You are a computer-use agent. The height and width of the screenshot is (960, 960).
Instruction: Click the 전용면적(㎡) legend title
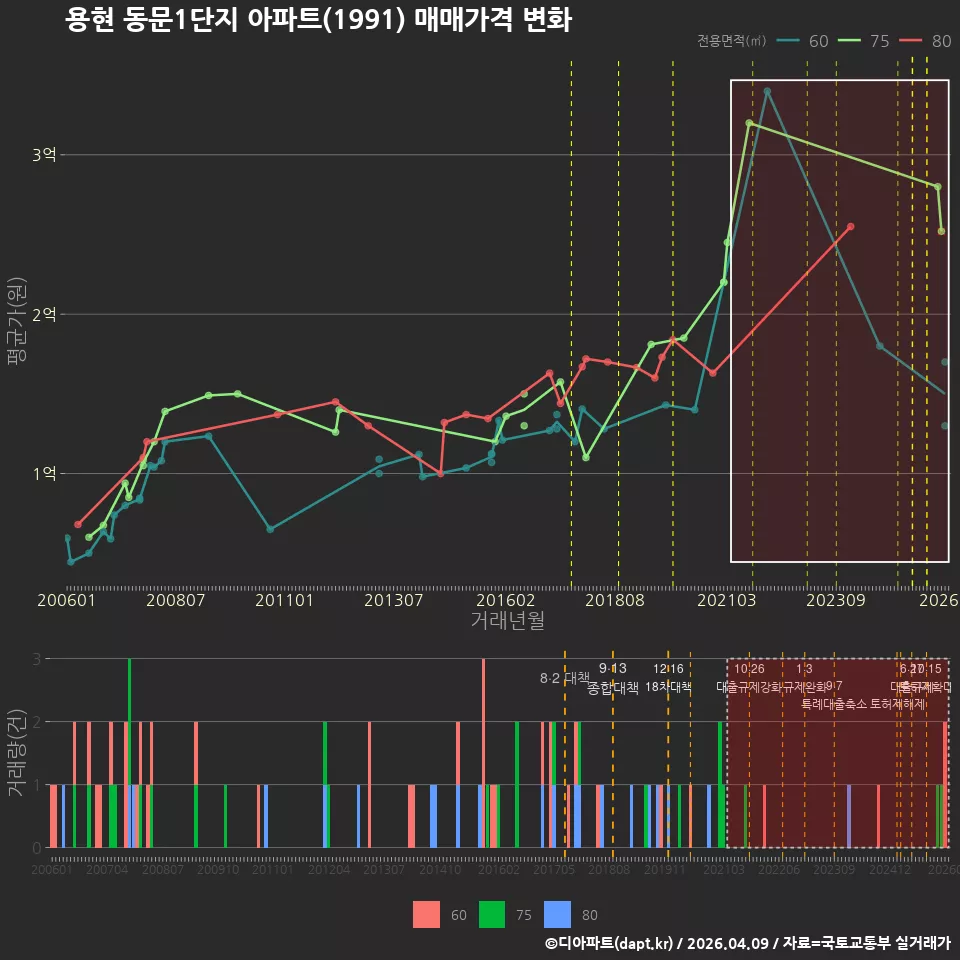pyautogui.click(x=732, y=41)
